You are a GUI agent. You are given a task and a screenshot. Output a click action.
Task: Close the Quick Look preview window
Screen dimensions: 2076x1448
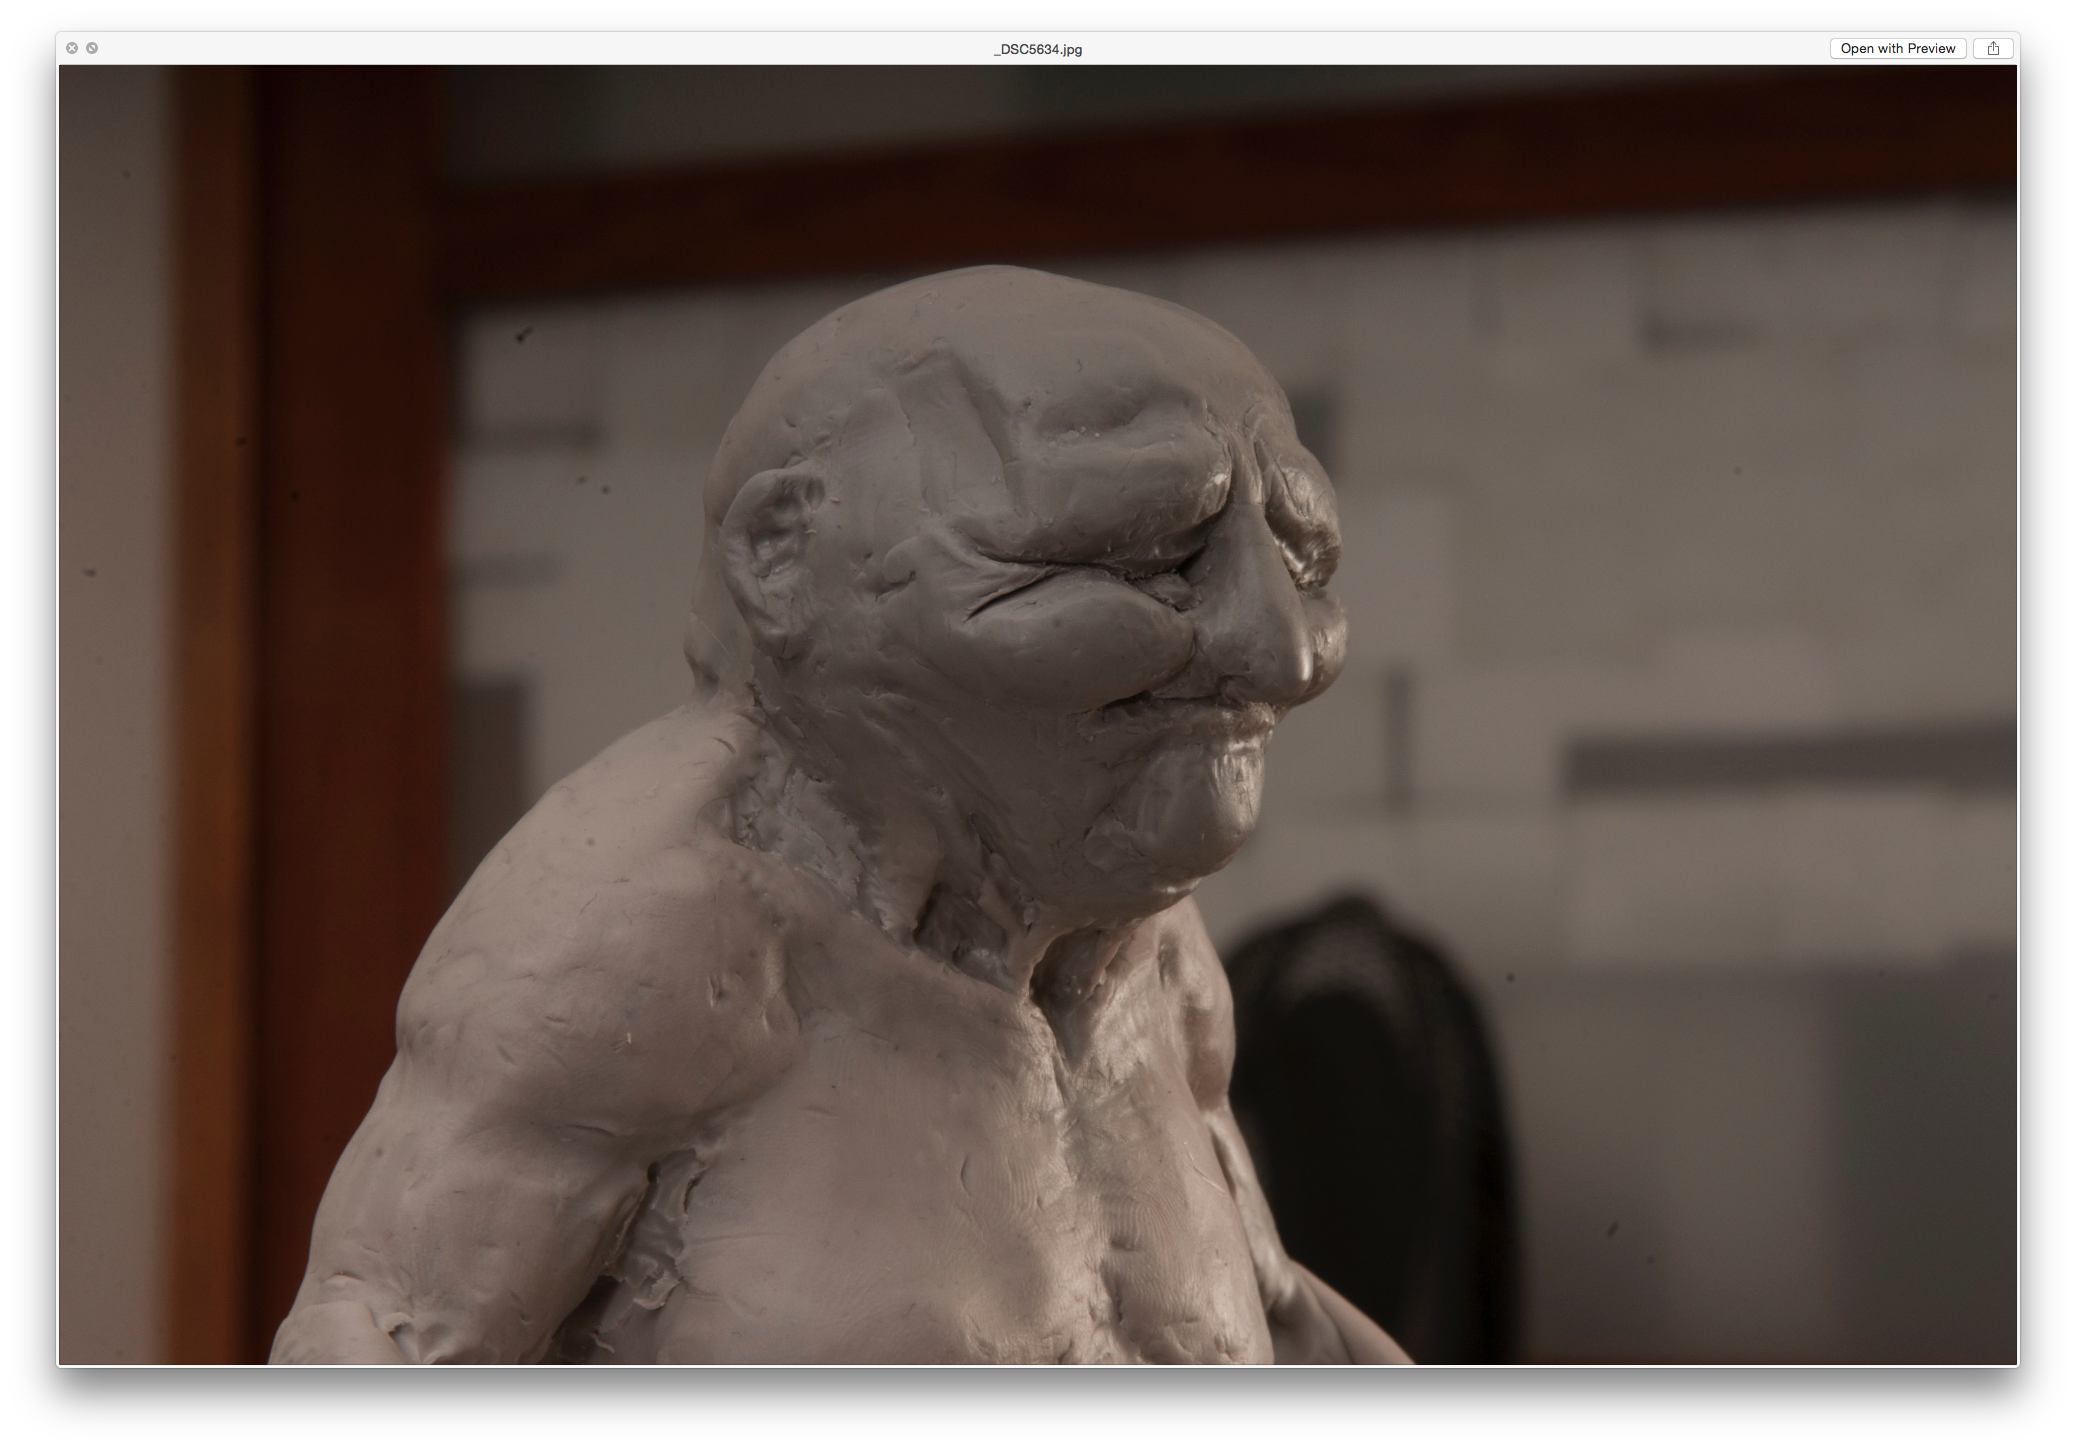(x=72, y=48)
